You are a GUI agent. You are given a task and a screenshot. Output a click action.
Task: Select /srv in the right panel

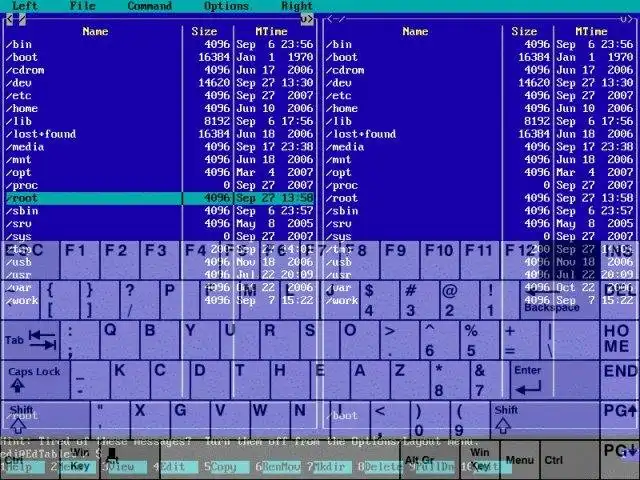(339, 223)
